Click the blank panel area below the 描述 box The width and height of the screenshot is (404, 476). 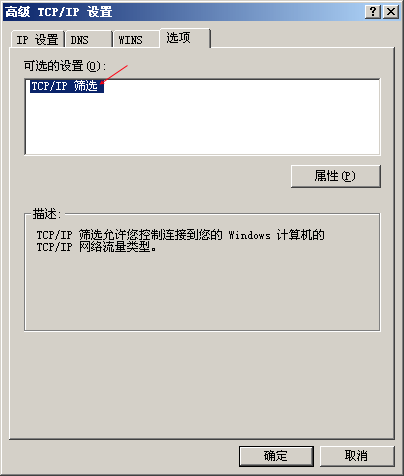[x=202, y=383]
